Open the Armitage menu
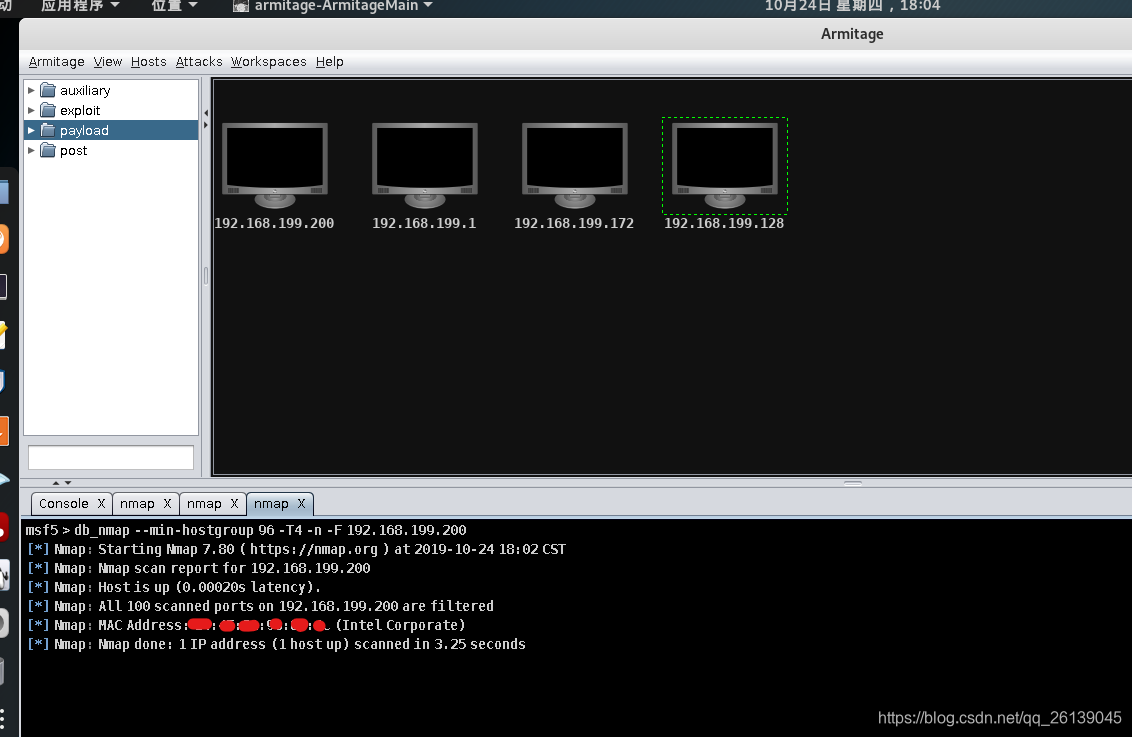The image size is (1132, 737). tap(56, 62)
